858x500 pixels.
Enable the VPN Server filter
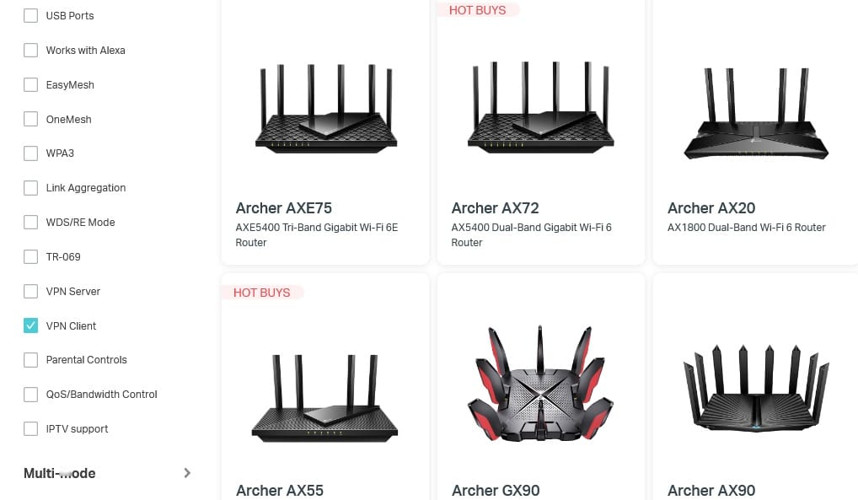click(x=31, y=291)
